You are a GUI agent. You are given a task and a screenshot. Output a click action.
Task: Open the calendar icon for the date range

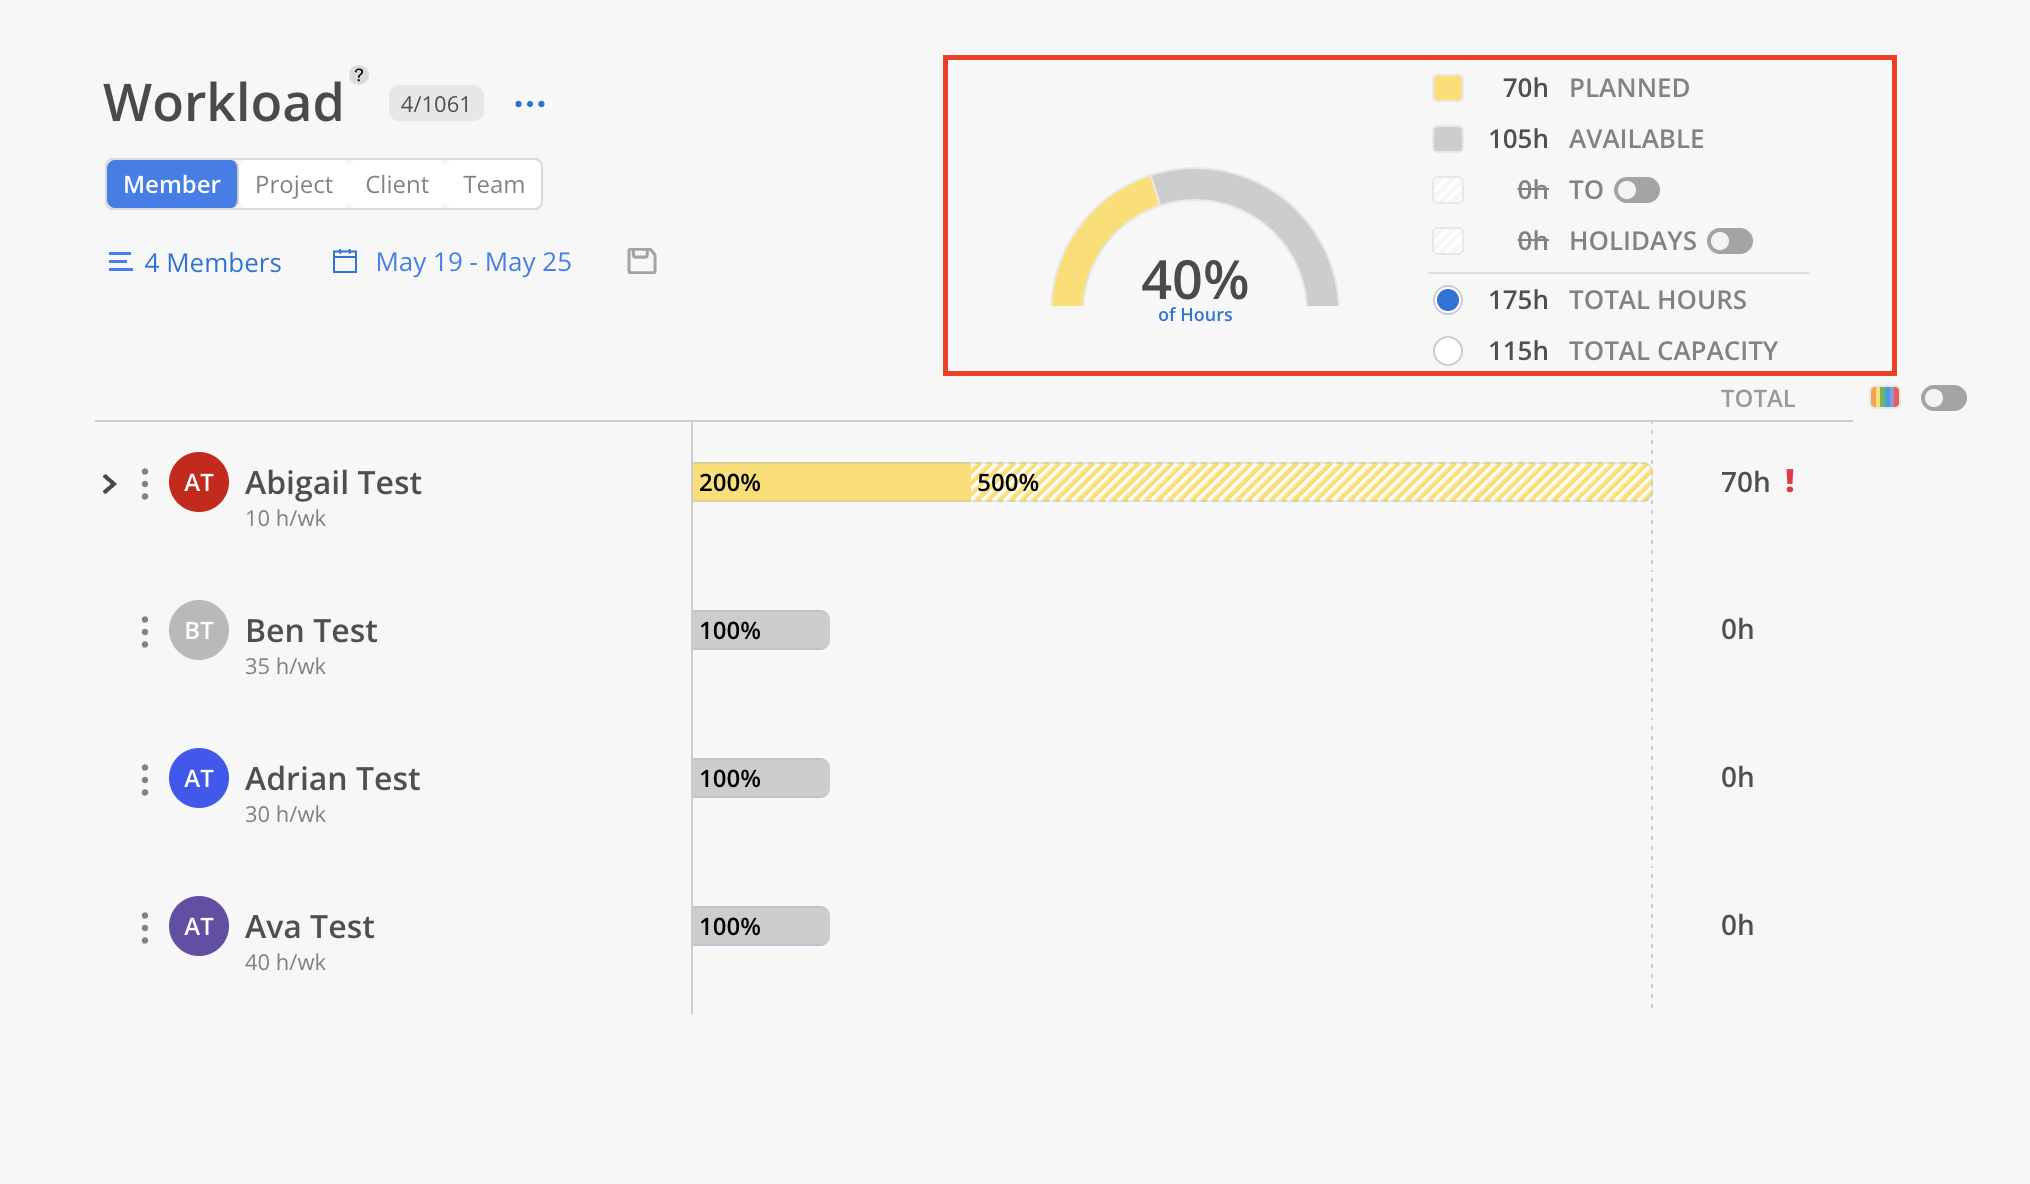pos(344,261)
